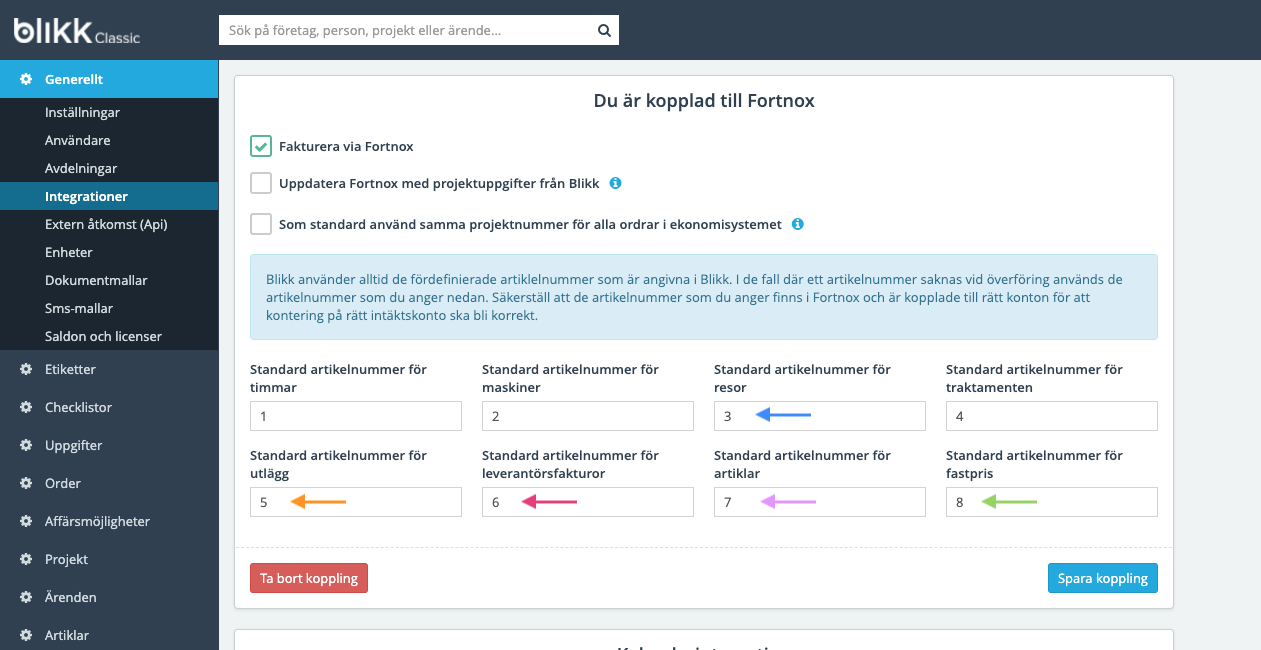
Task: Click the leverantörsfakturor article number field
Action: [588, 502]
